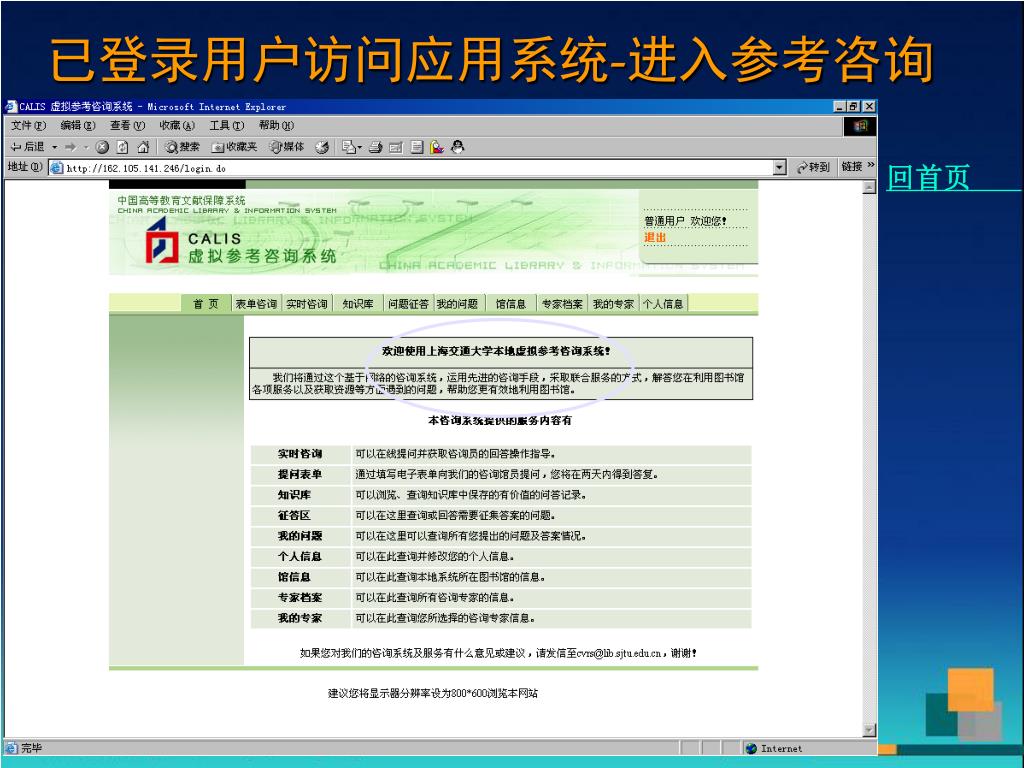
Task: Open the 查看(V) menu
Action: [127, 125]
